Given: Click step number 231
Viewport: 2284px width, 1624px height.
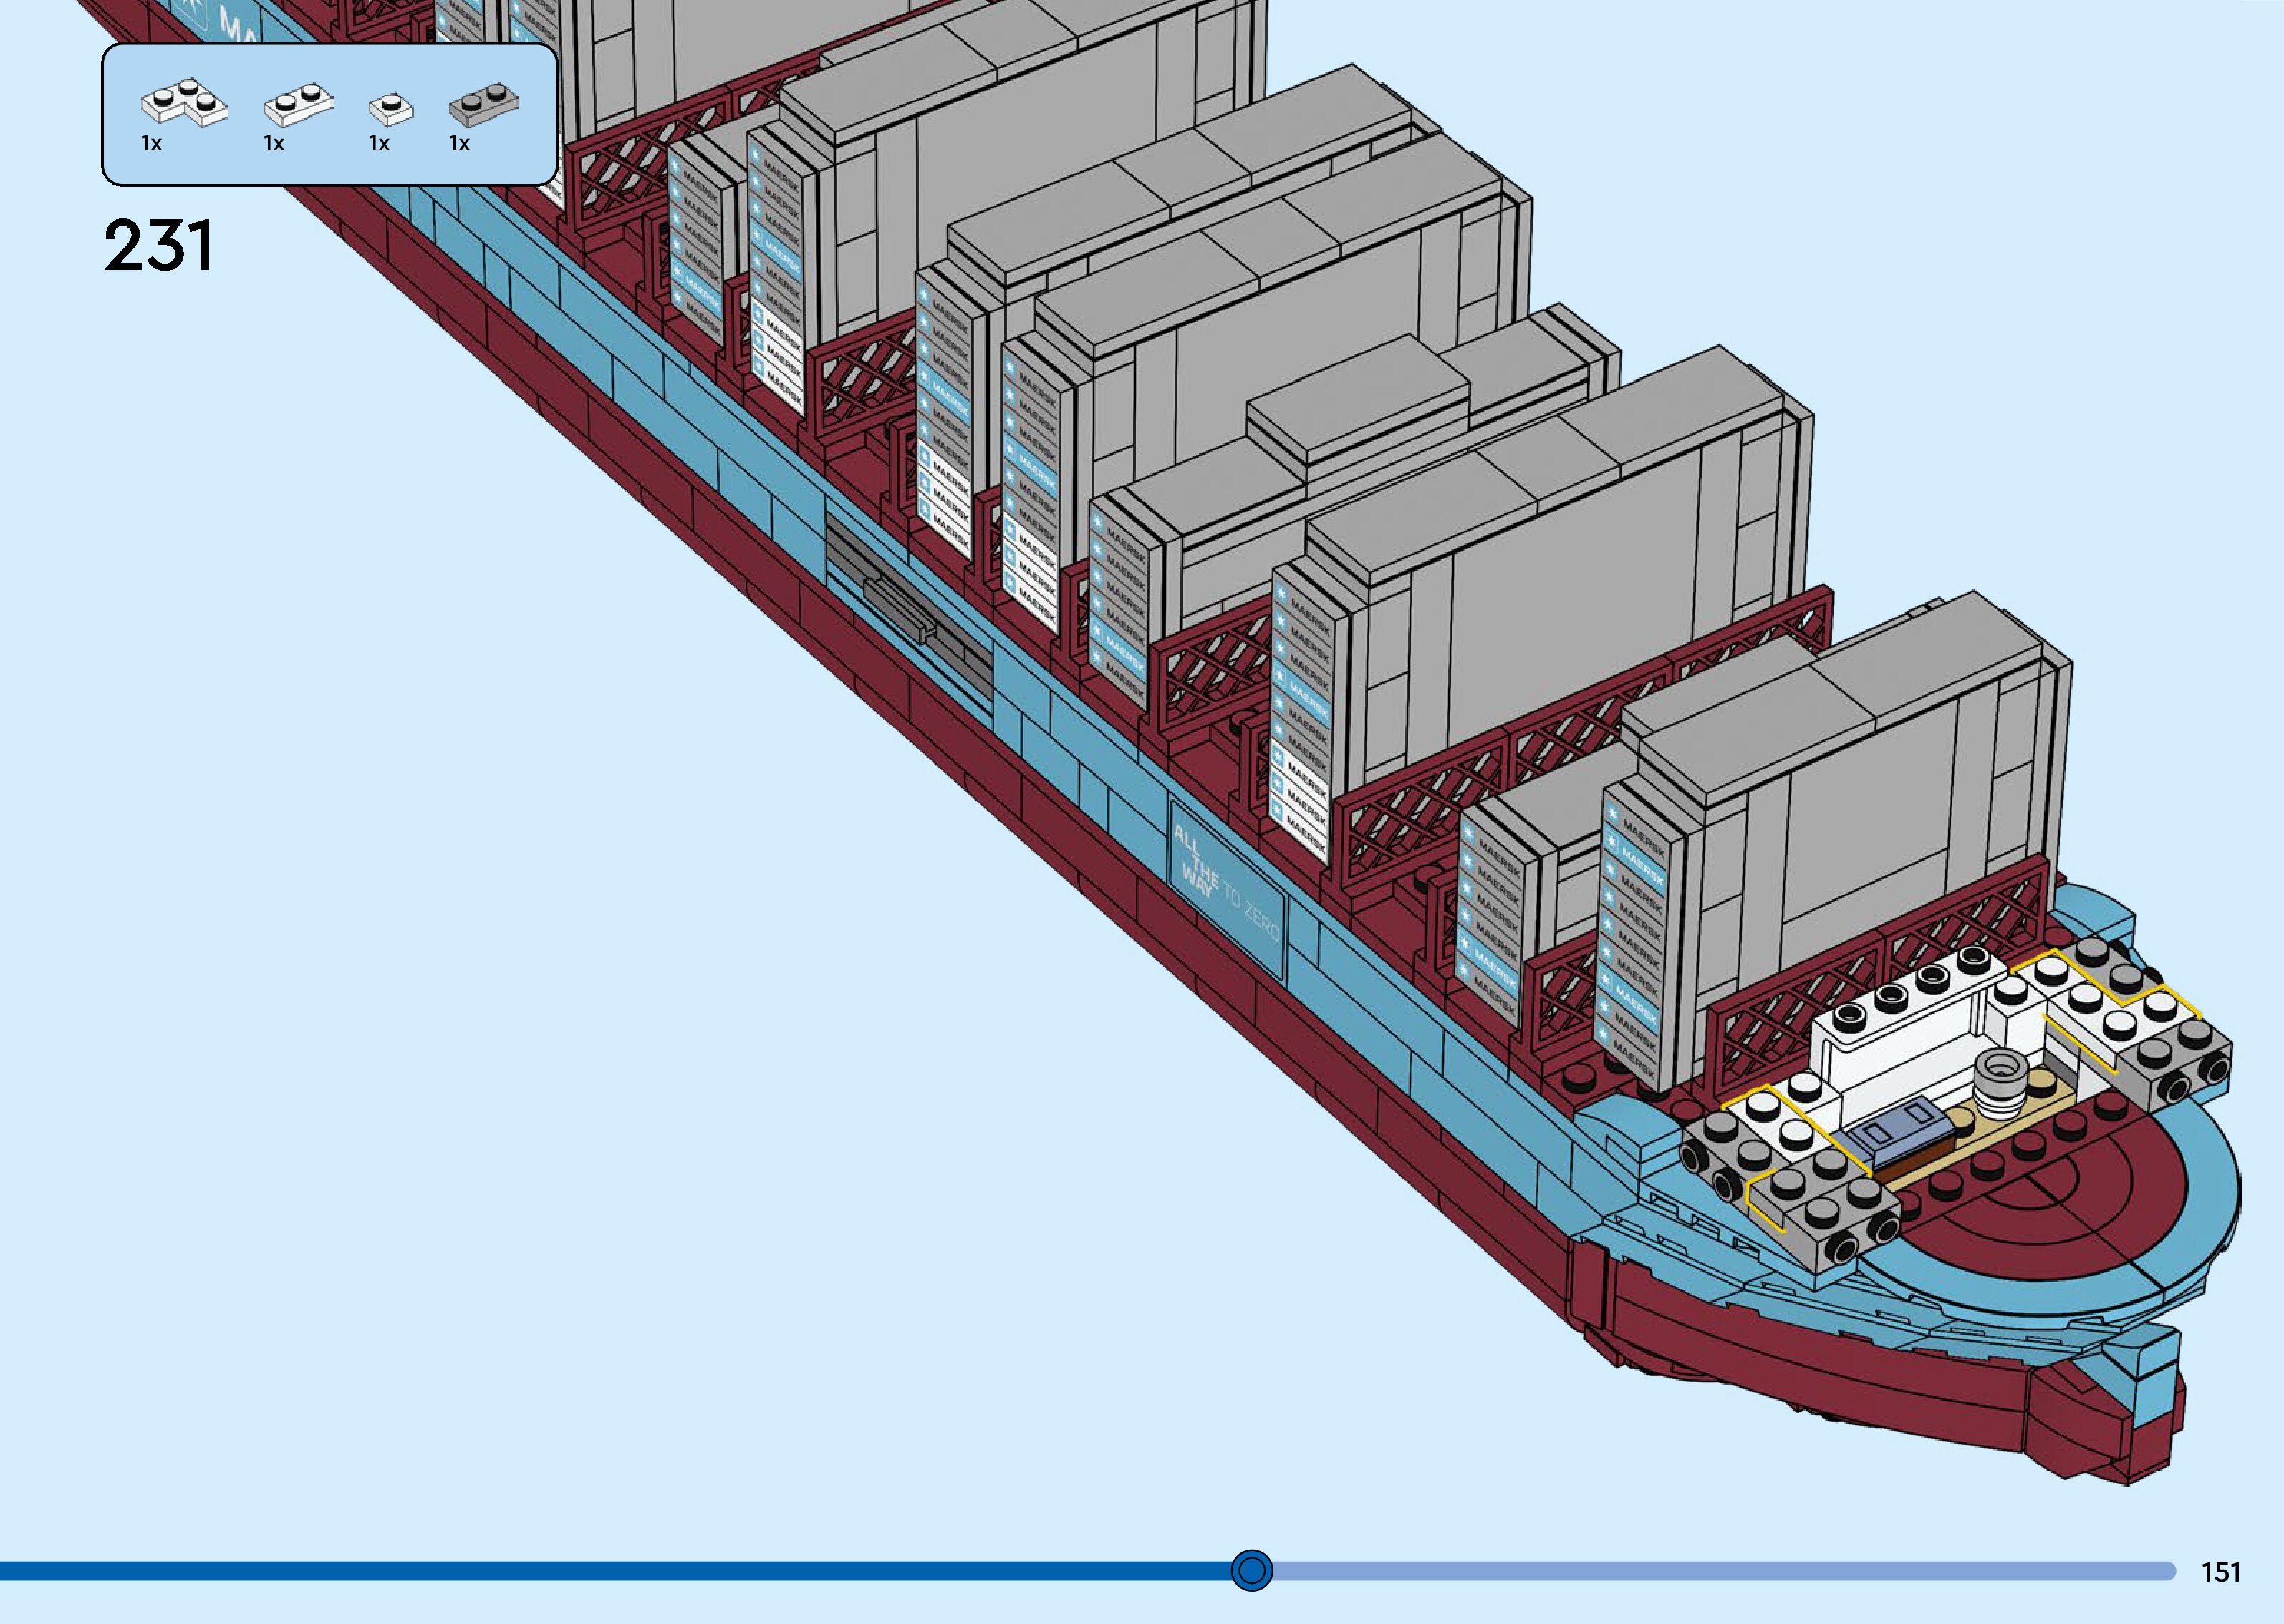Looking at the screenshot, I should point(158,246).
